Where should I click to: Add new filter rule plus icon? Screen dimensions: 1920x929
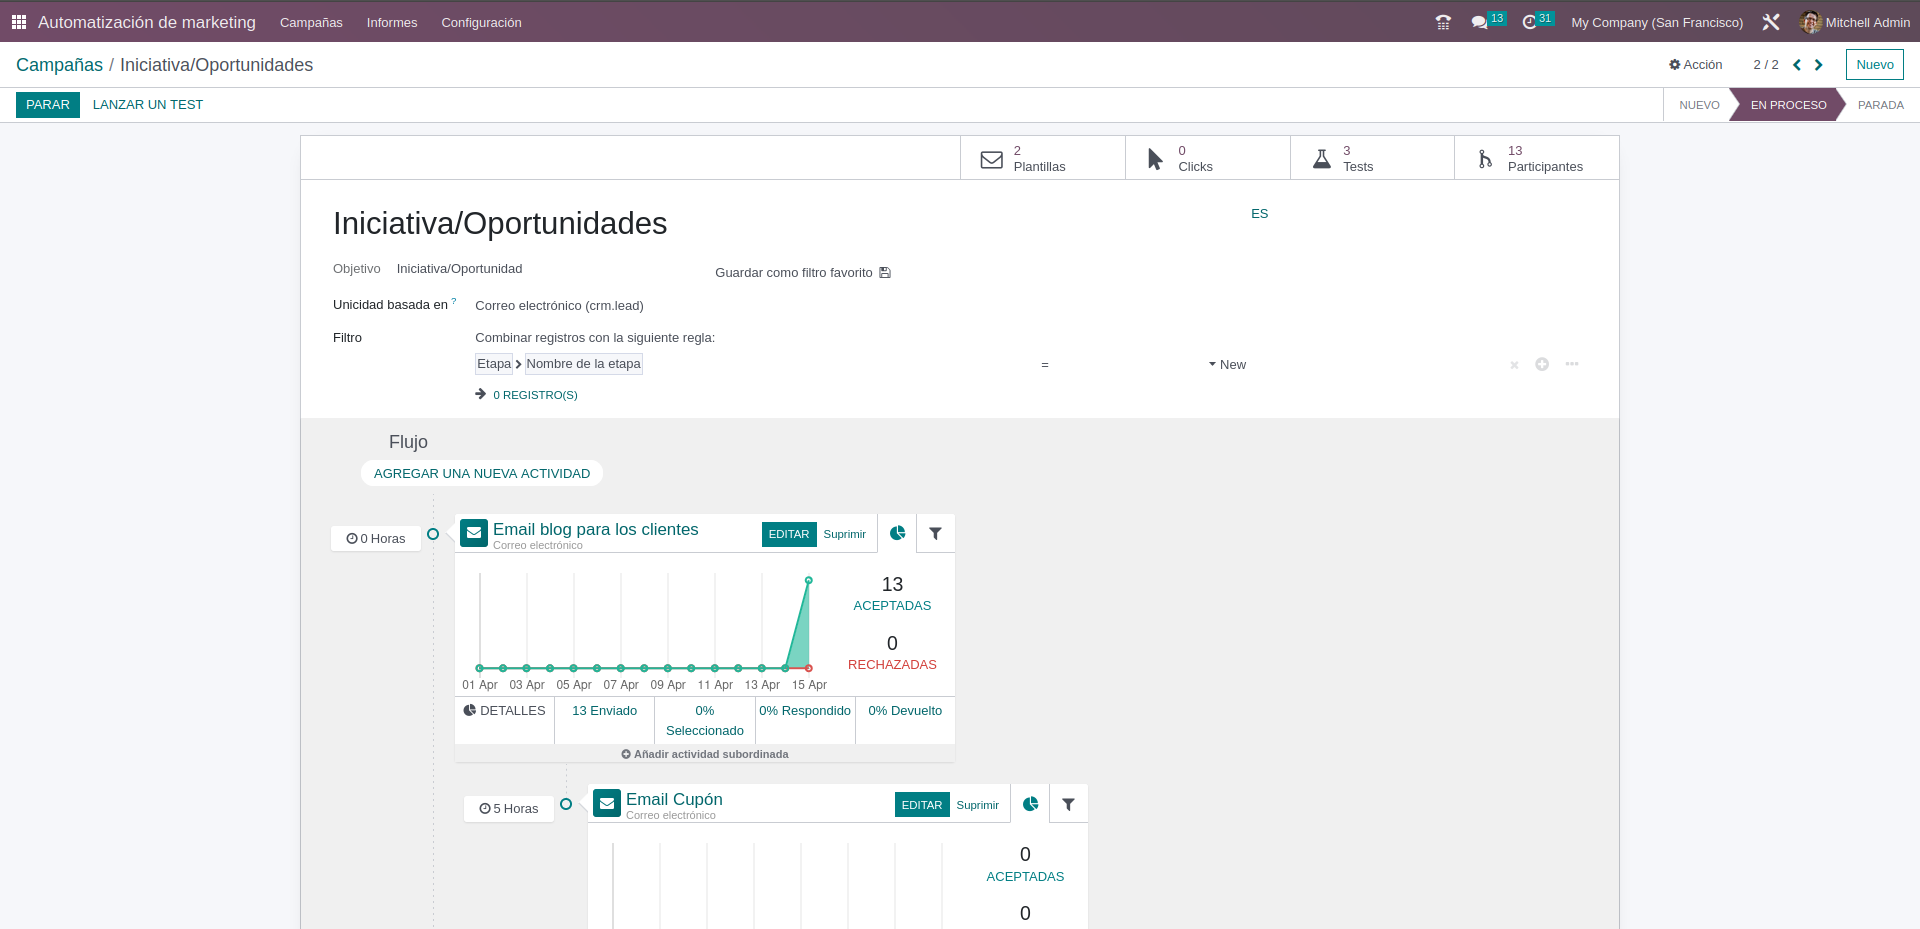point(1542,364)
